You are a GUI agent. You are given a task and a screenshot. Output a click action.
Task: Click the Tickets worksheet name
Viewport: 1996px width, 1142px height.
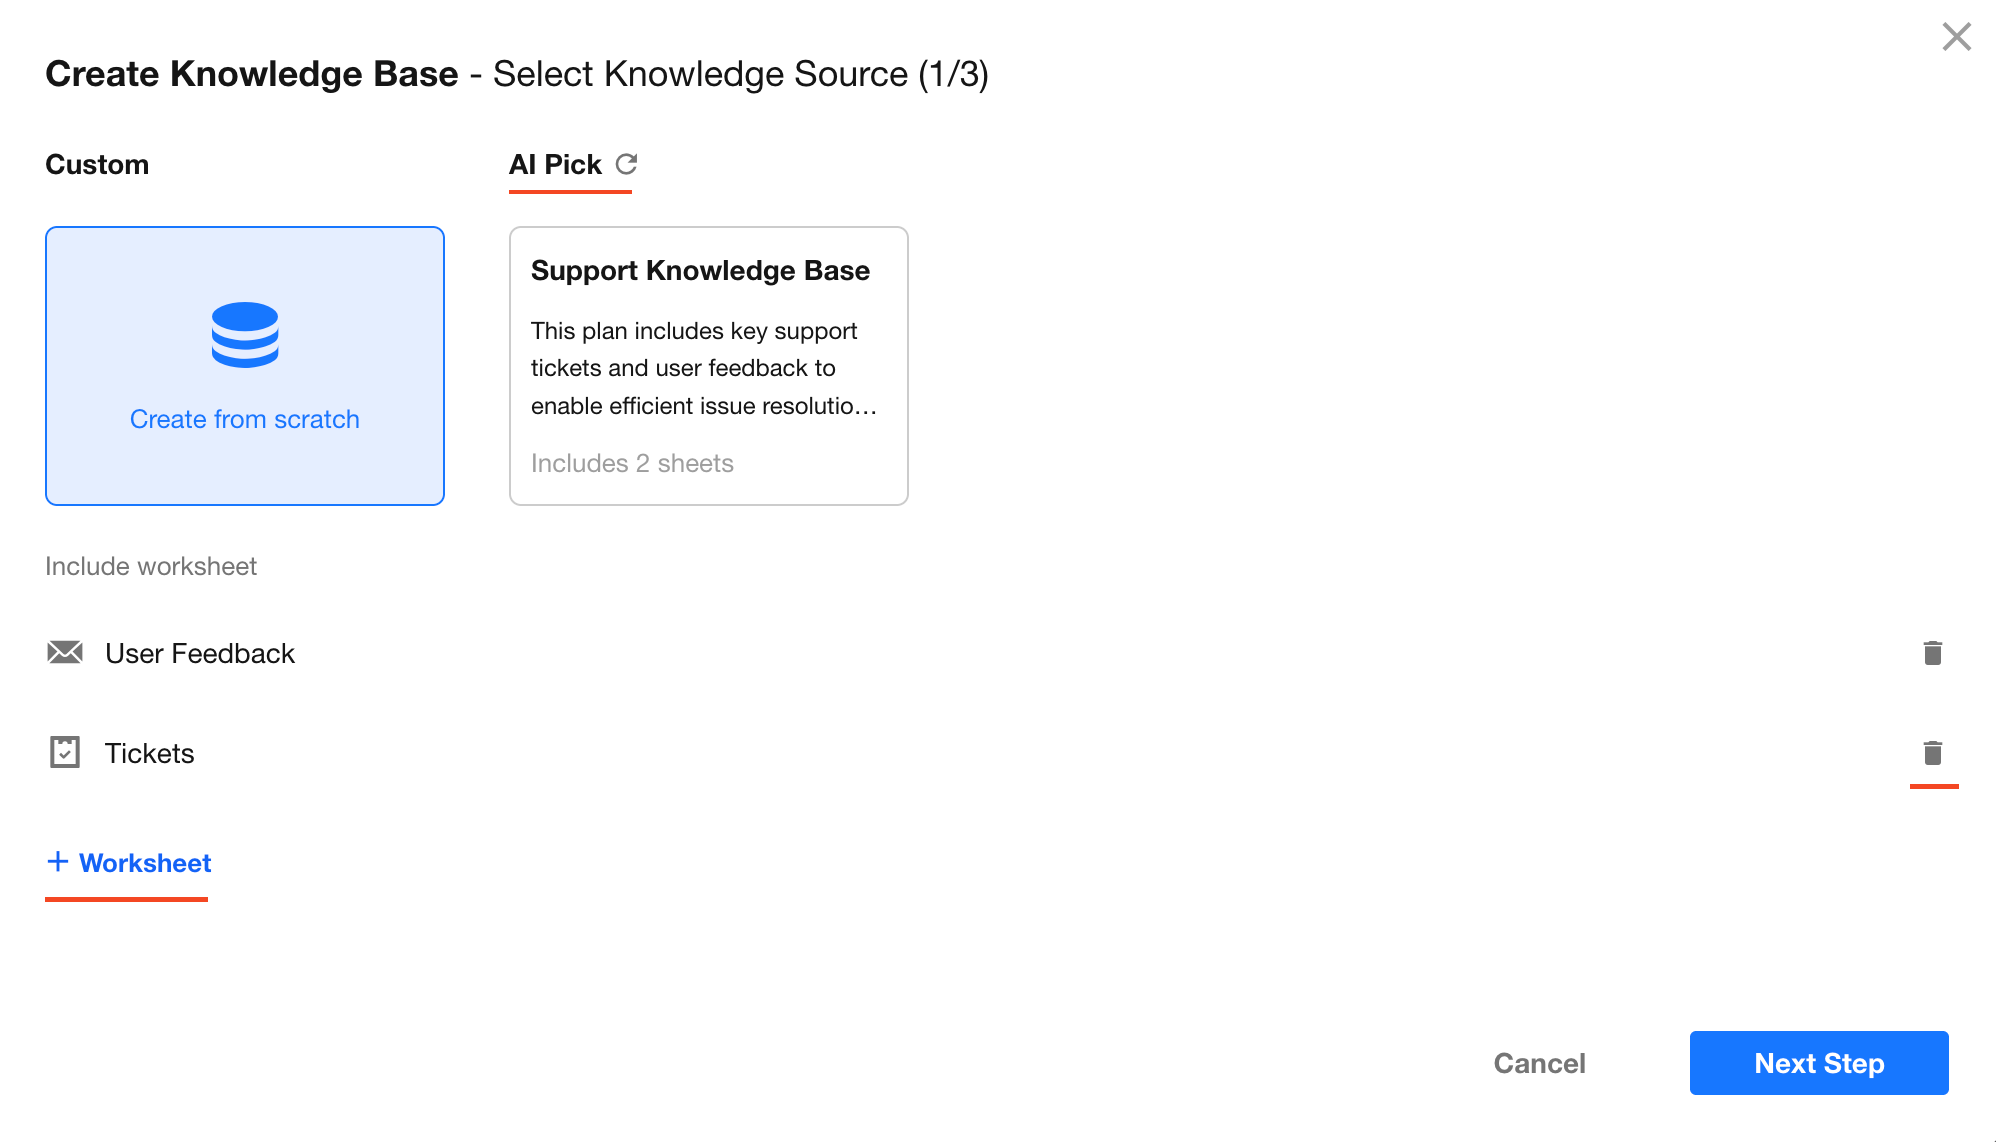(x=149, y=754)
